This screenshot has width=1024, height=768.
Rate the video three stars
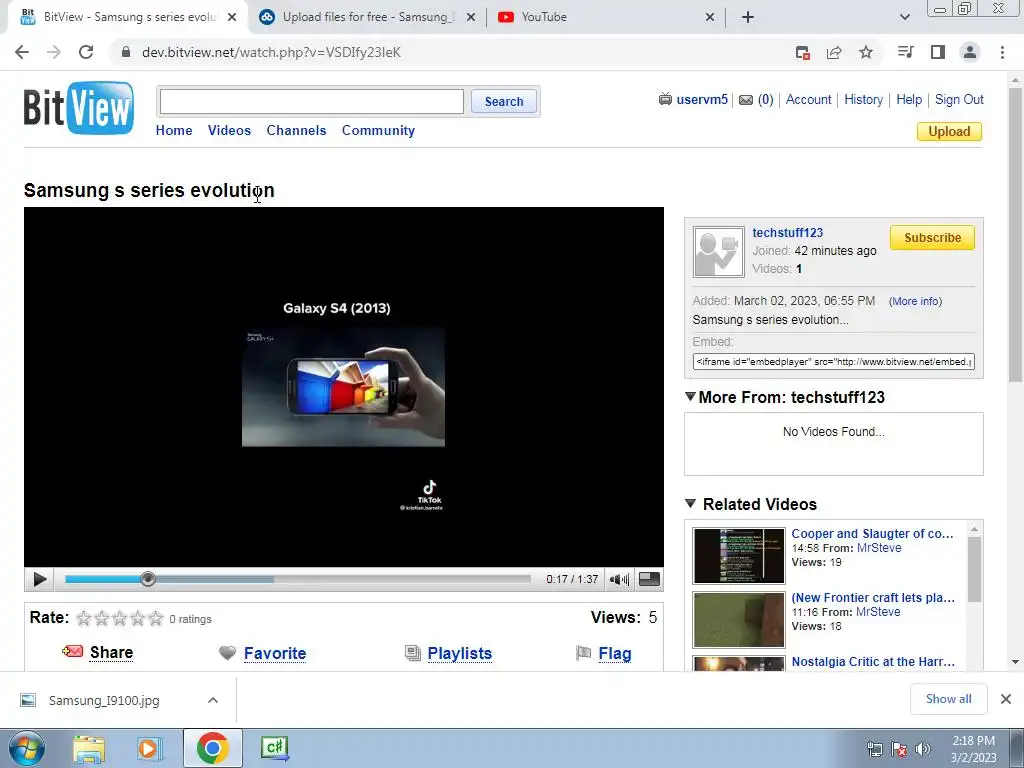click(x=120, y=618)
